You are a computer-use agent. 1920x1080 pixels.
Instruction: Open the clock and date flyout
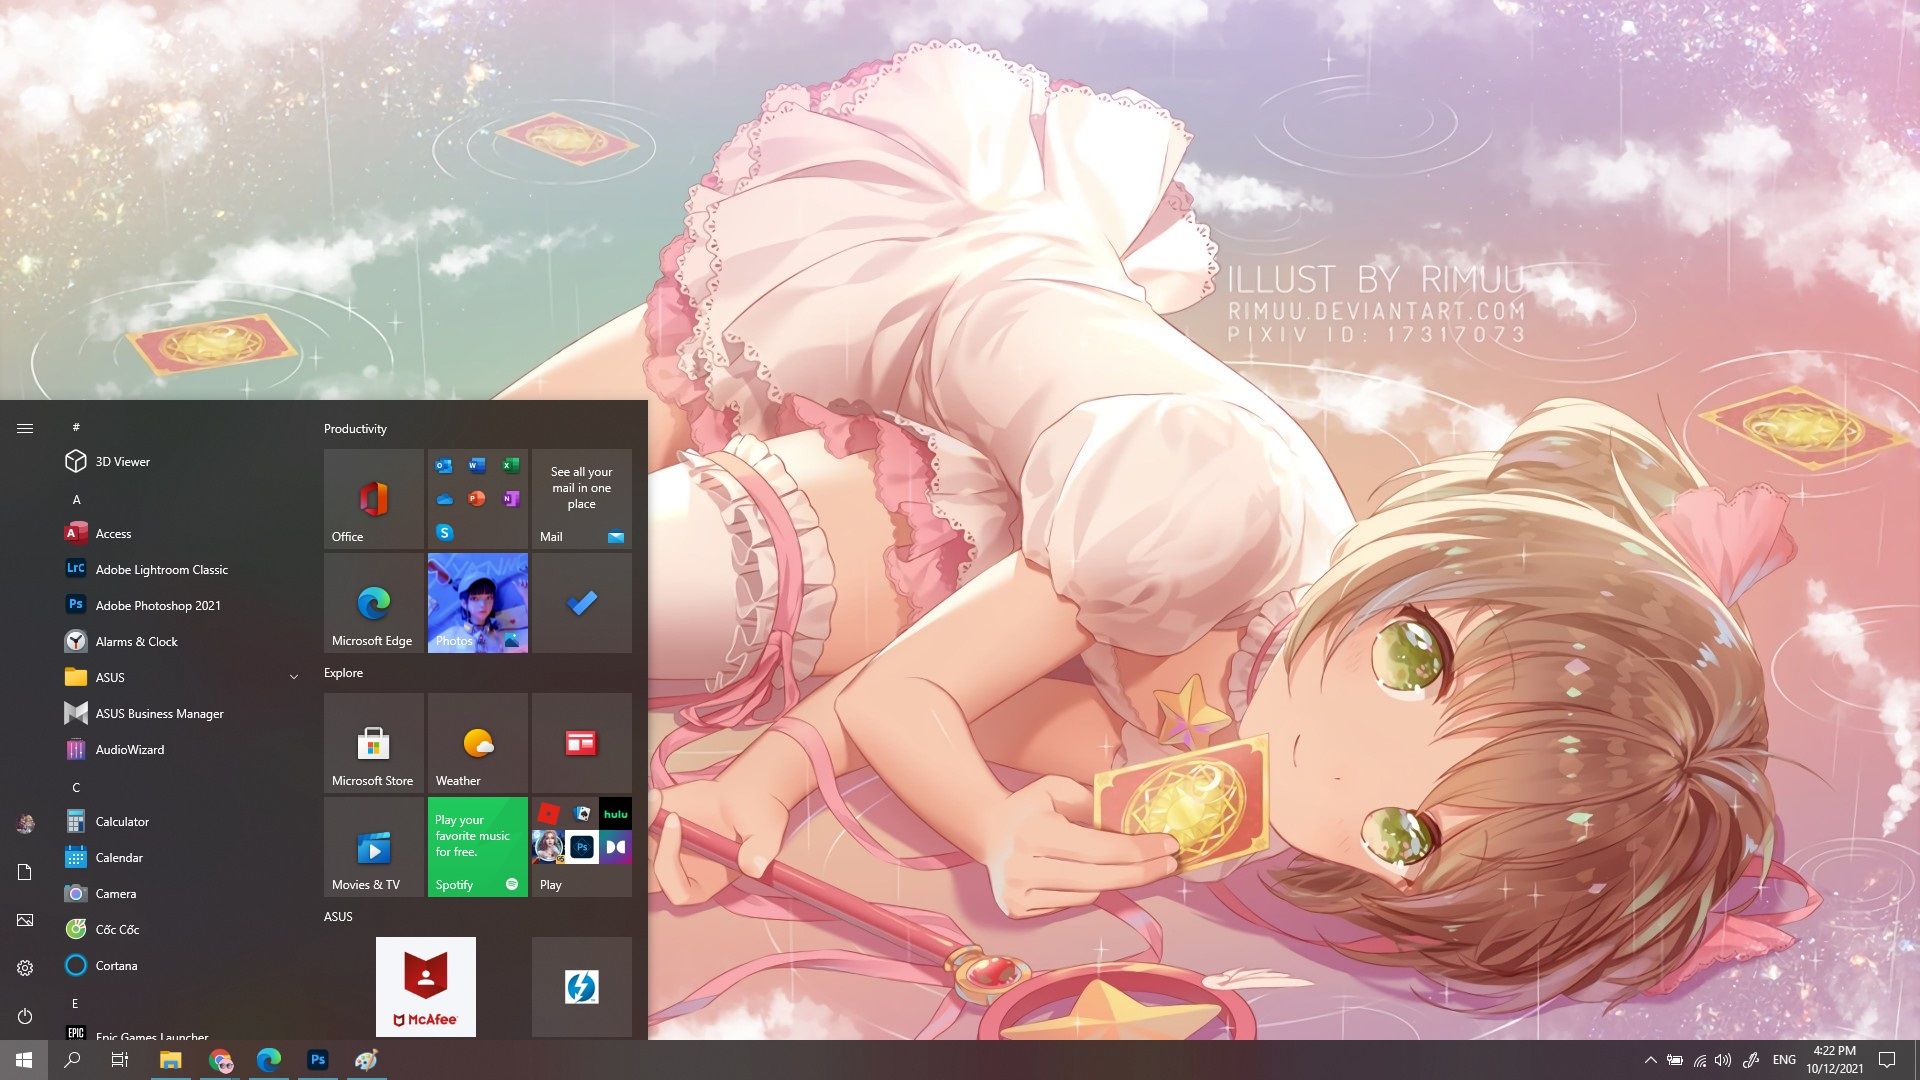(1835, 1060)
